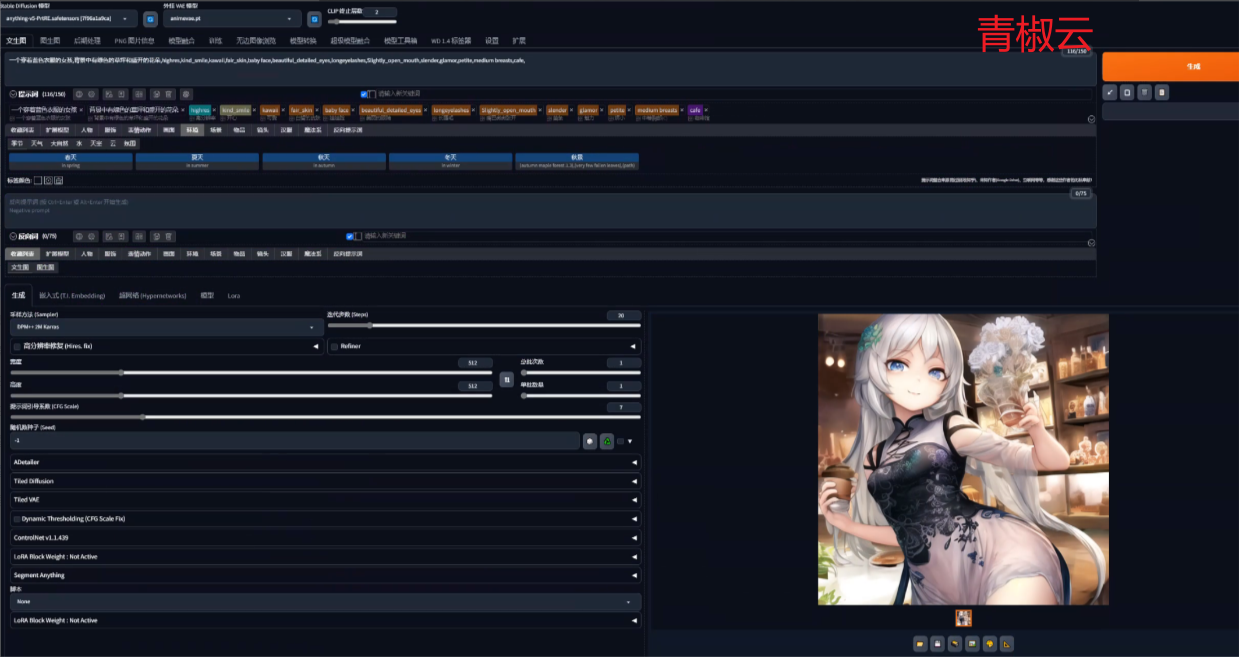1239x657 pixels.
Task: Expand the Tiled Diffusion section
Action: pyautogui.click(x=325, y=481)
